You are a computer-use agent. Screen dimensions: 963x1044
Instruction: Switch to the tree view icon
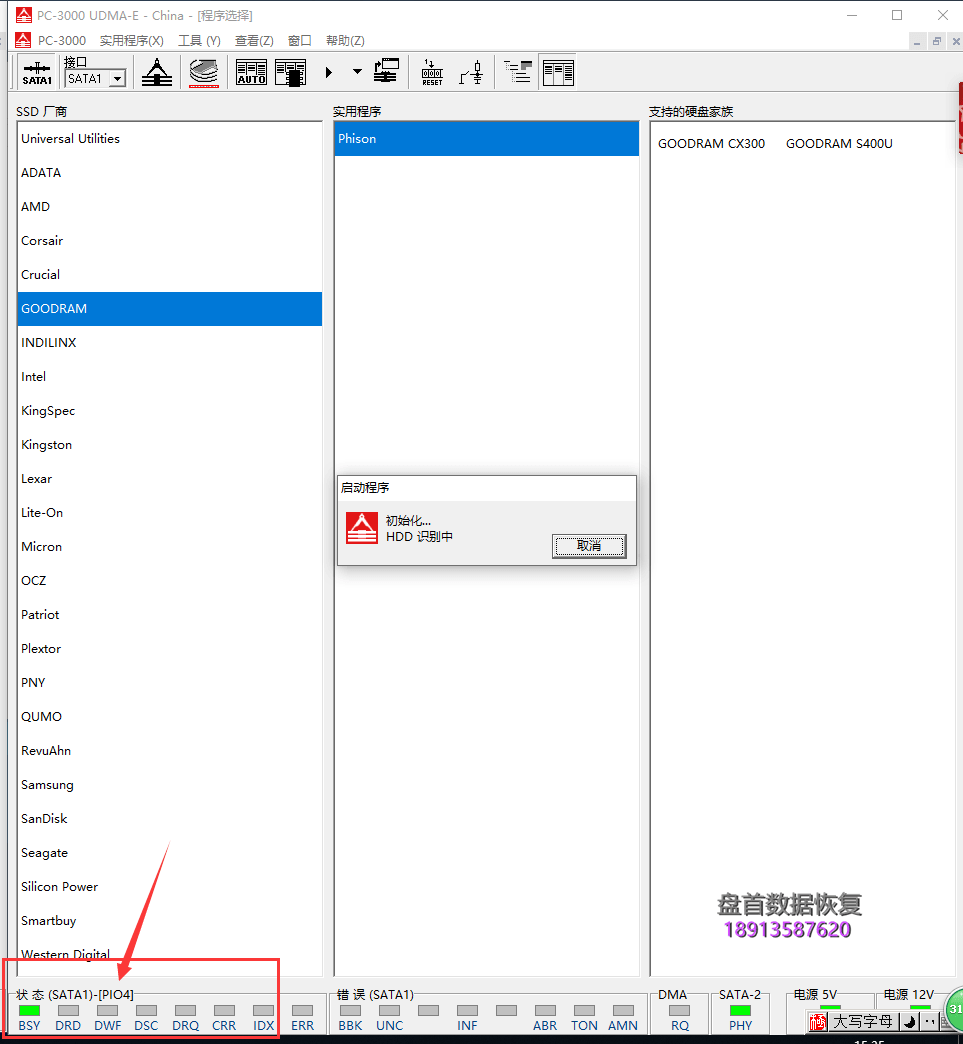518,72
